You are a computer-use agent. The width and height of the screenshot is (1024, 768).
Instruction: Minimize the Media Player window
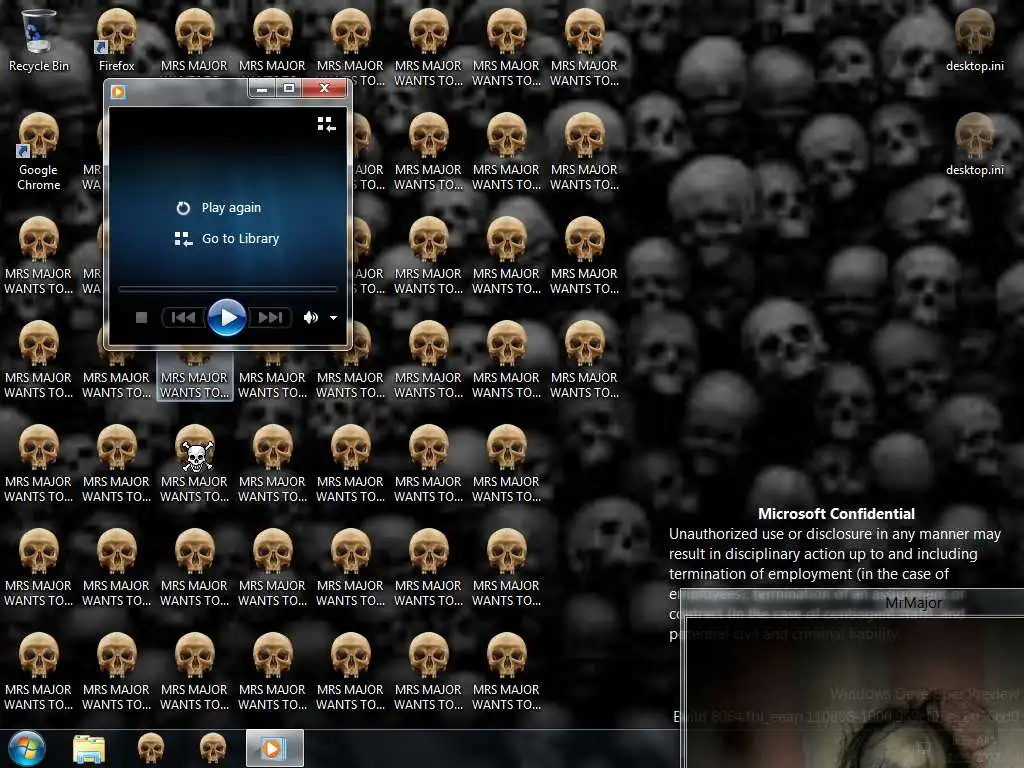click(262, 88)
